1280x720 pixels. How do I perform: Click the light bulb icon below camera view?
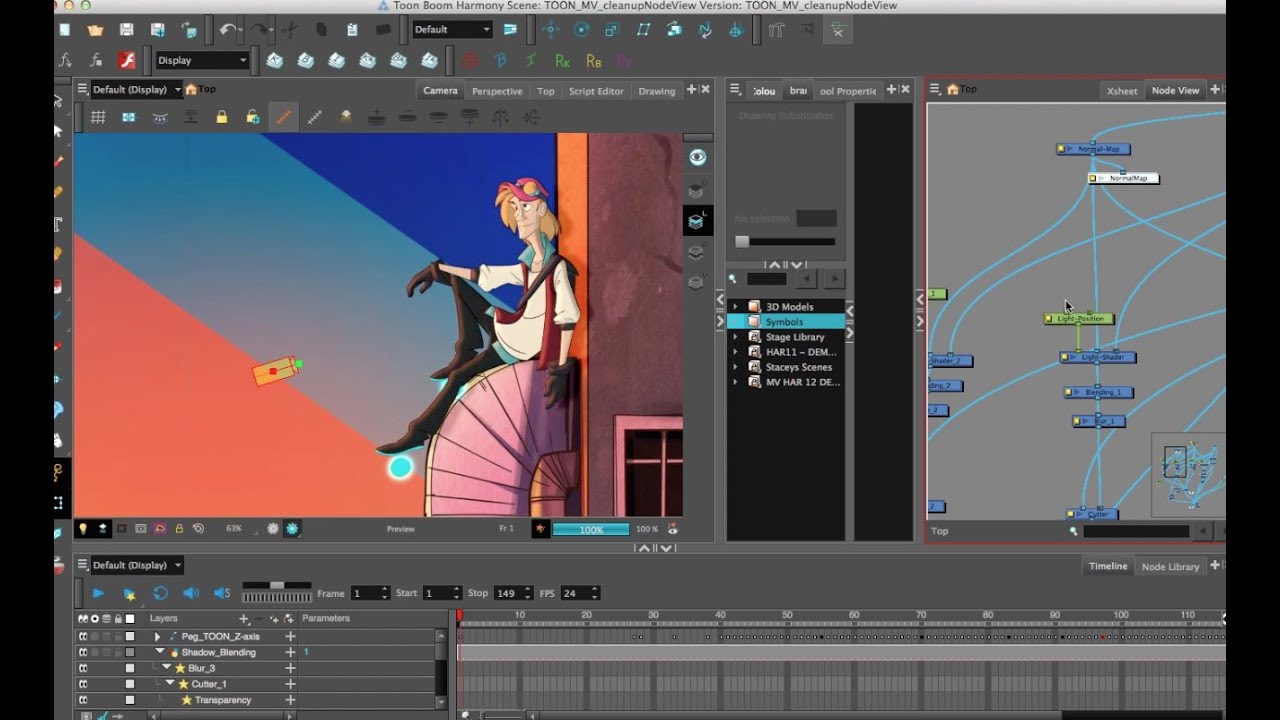click(83, 528)
